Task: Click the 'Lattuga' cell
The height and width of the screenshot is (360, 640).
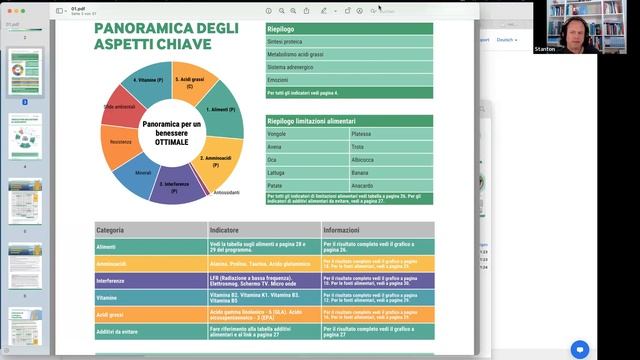Action: click(x=307, y=173)
